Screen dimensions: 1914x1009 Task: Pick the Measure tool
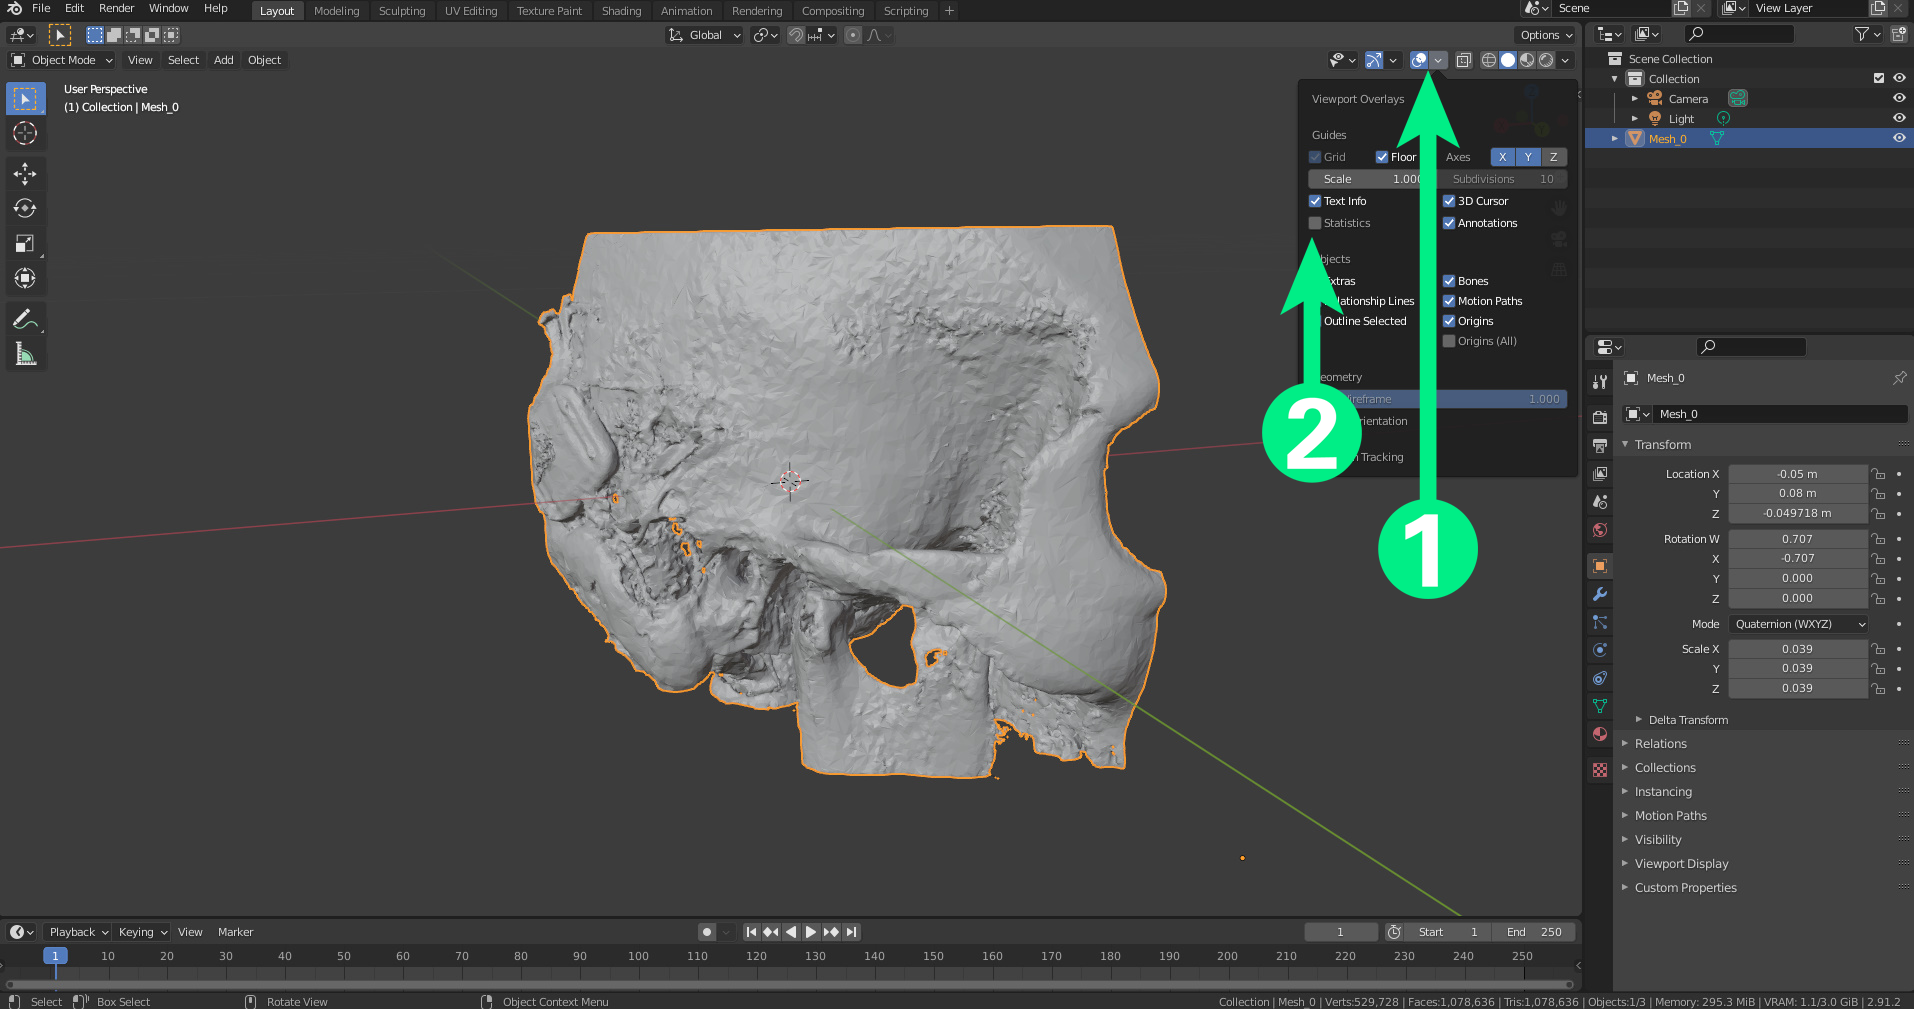pyautogui.click(x=25, y=354)
